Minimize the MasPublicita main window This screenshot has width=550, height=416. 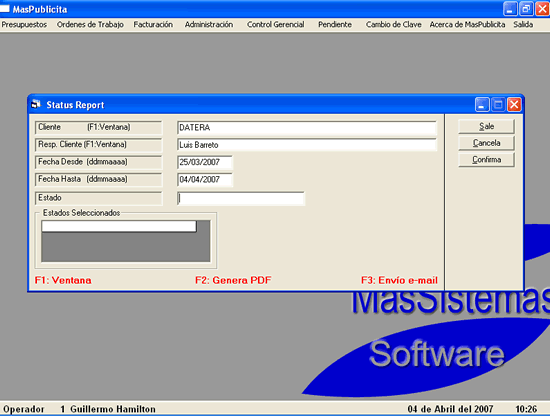coord(510,9)
